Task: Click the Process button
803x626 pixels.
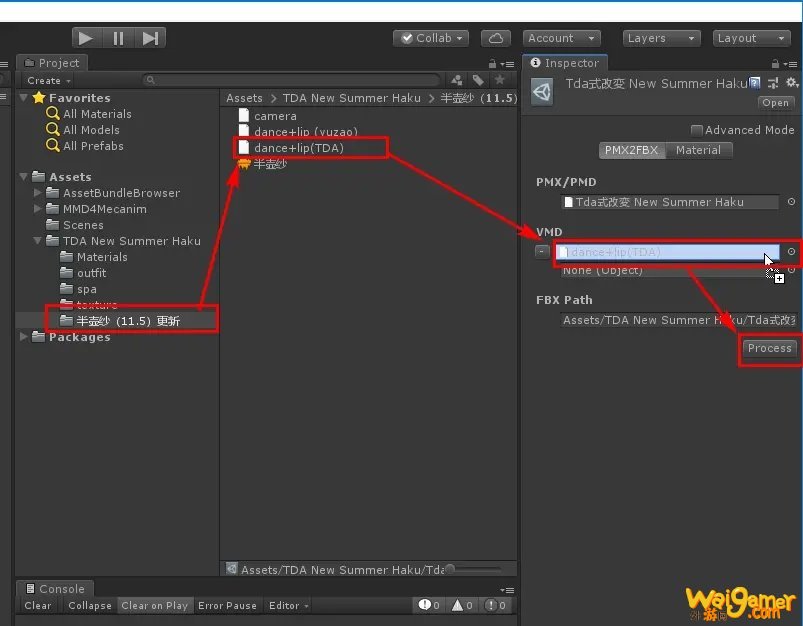Action: point(769,348)
